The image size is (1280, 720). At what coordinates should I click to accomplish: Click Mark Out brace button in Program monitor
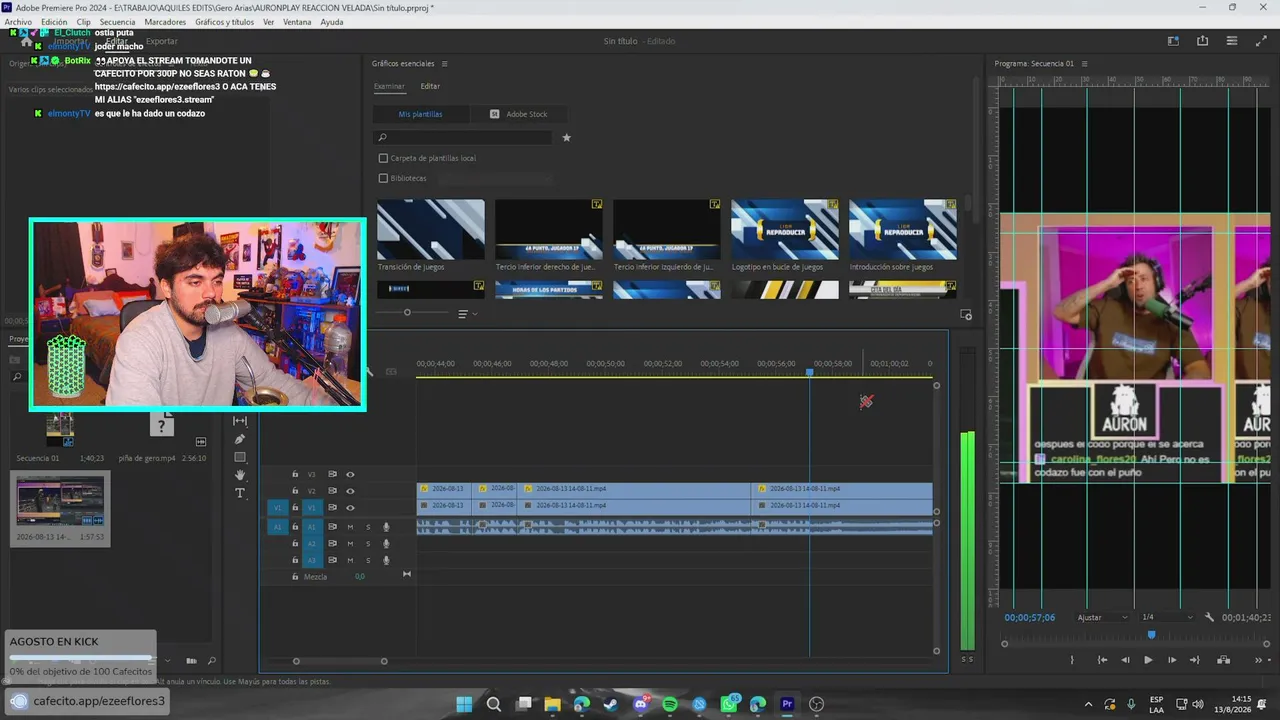pyautogui.click(x=1072, y=660)
